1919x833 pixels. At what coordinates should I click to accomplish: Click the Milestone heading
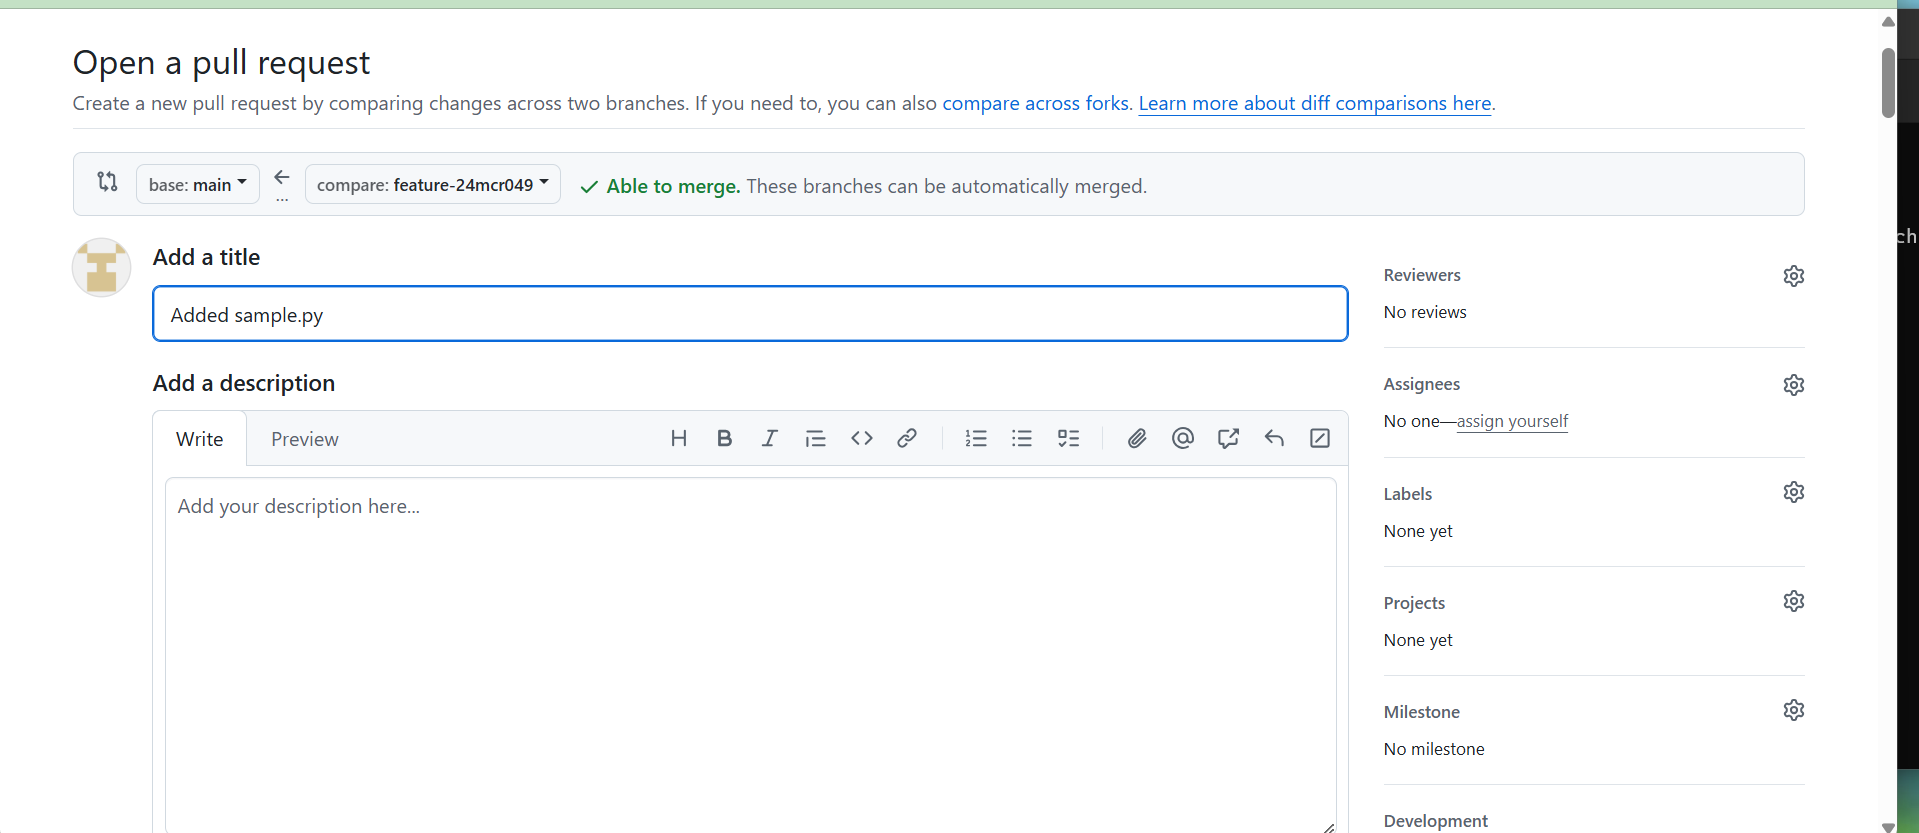point(1422,712)
